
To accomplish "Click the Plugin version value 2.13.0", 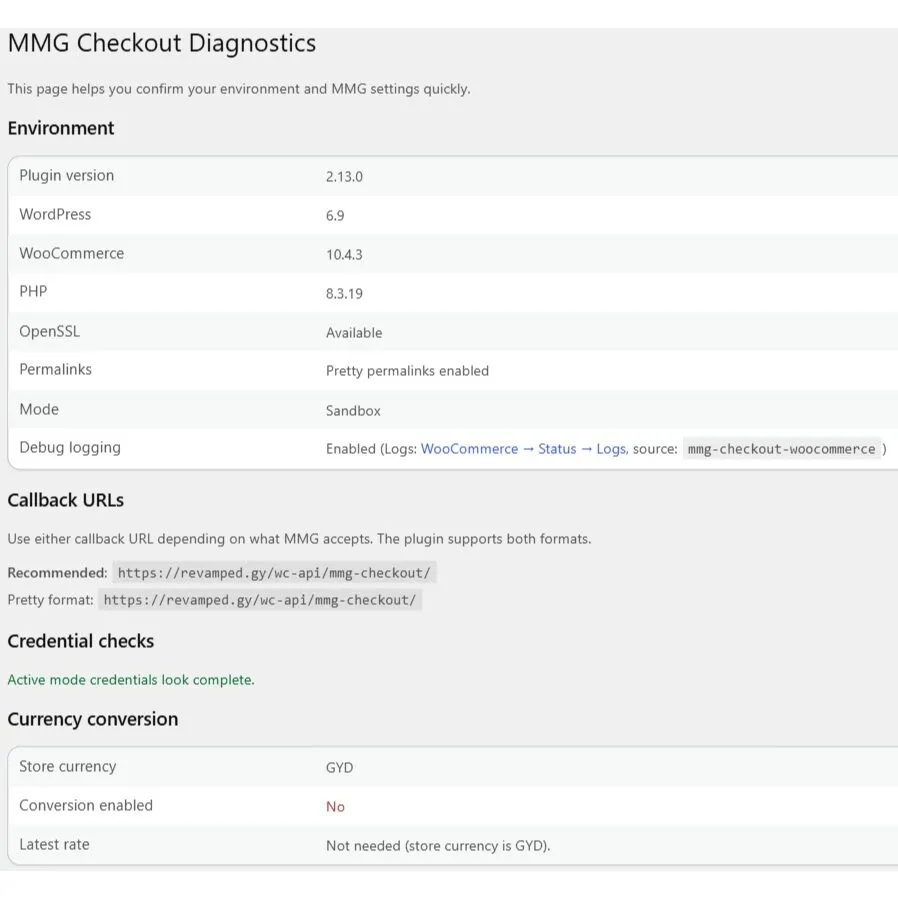I will pos(344,176).
